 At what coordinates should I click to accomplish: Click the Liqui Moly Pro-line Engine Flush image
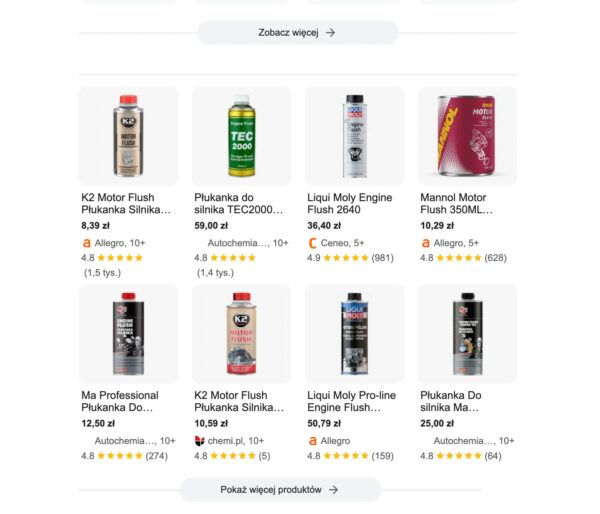(x=354, y=333)
